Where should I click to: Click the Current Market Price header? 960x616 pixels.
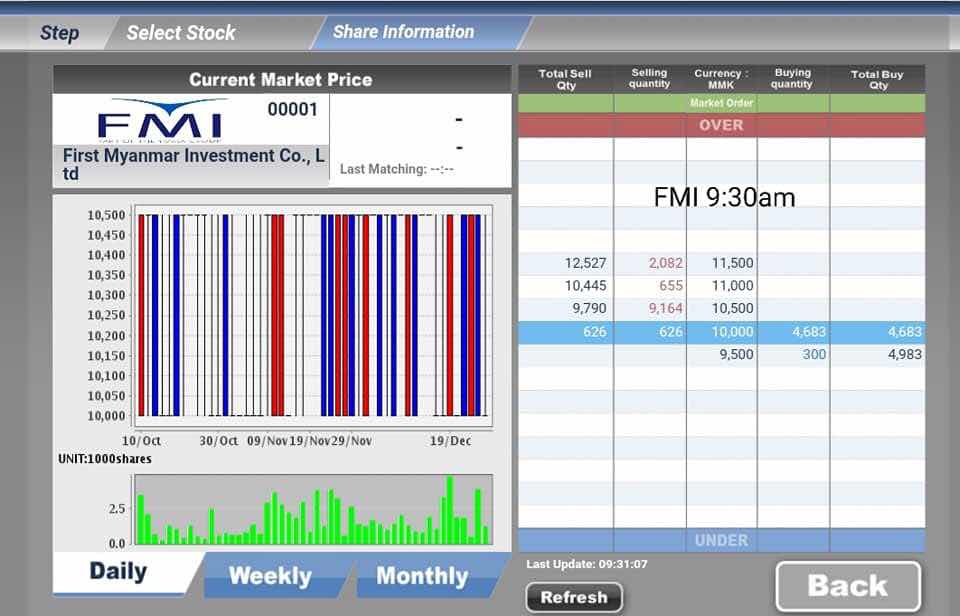280,80
